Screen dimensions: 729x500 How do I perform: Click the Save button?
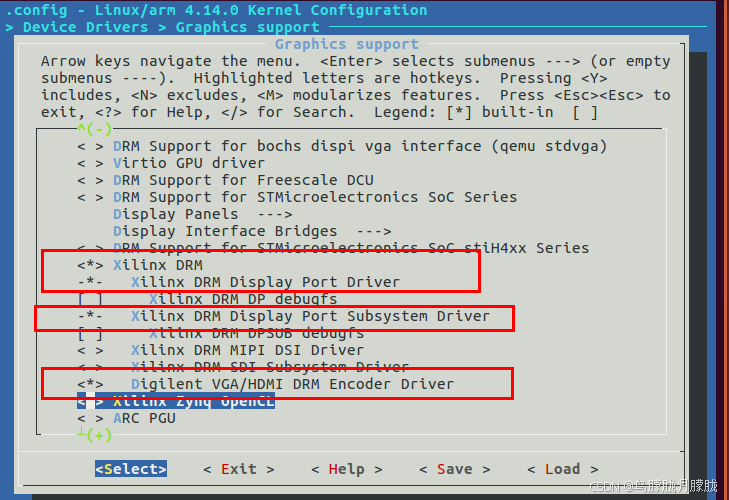tap(454, 469)
